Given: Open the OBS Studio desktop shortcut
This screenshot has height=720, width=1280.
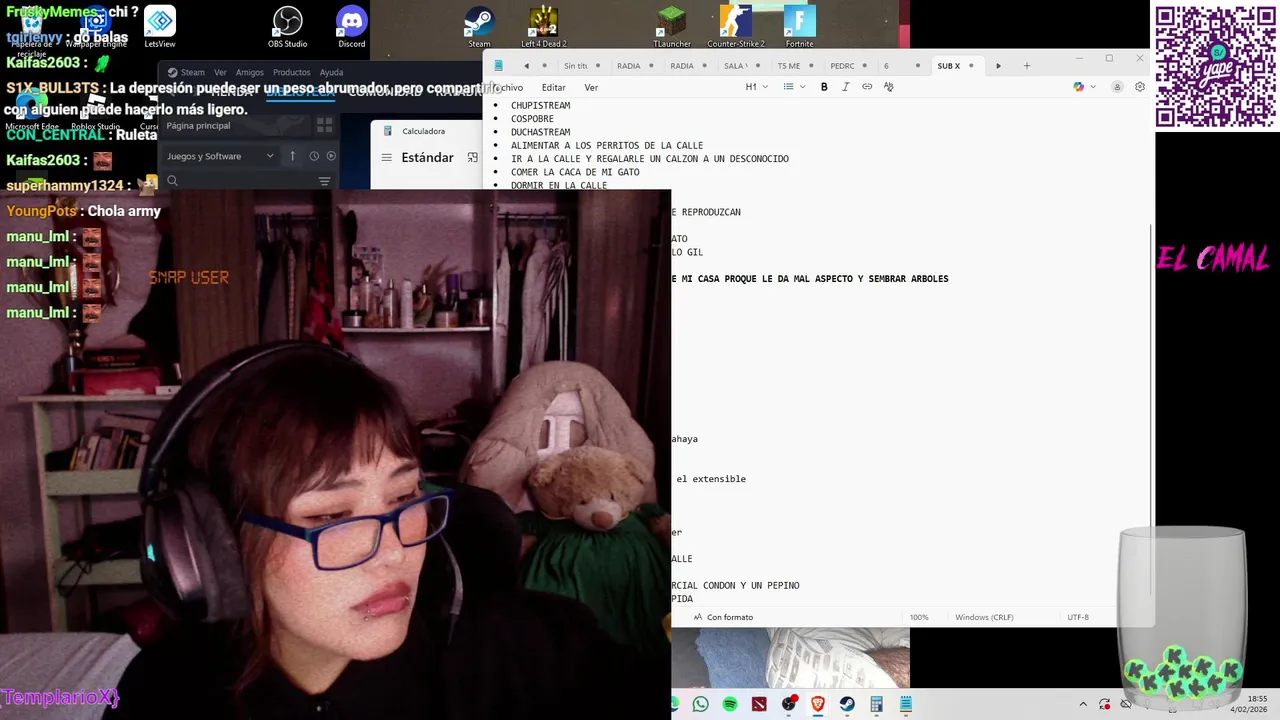Looking at the screenshot, I should [x=287, y=27].
